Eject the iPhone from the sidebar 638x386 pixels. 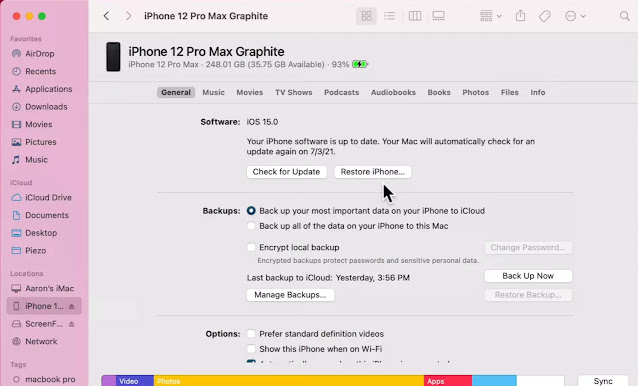click(72, 306)
